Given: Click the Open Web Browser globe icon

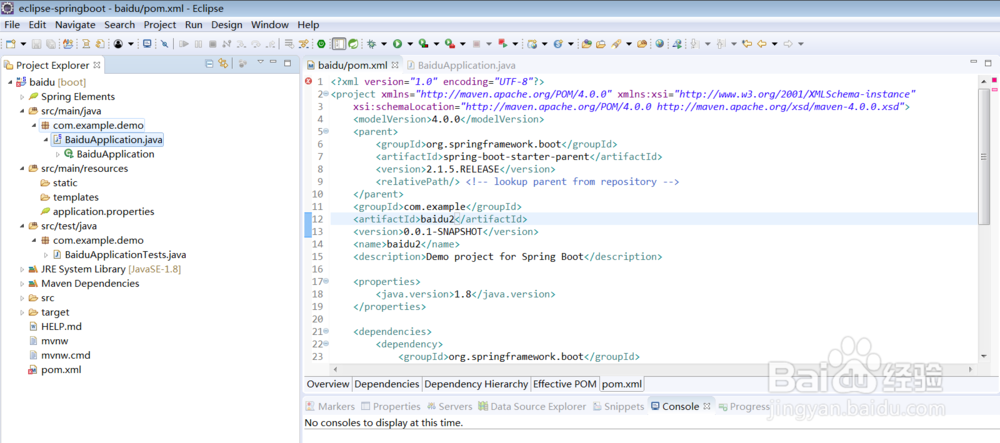Looking at the screenshot, I should [x=659, y=43].
